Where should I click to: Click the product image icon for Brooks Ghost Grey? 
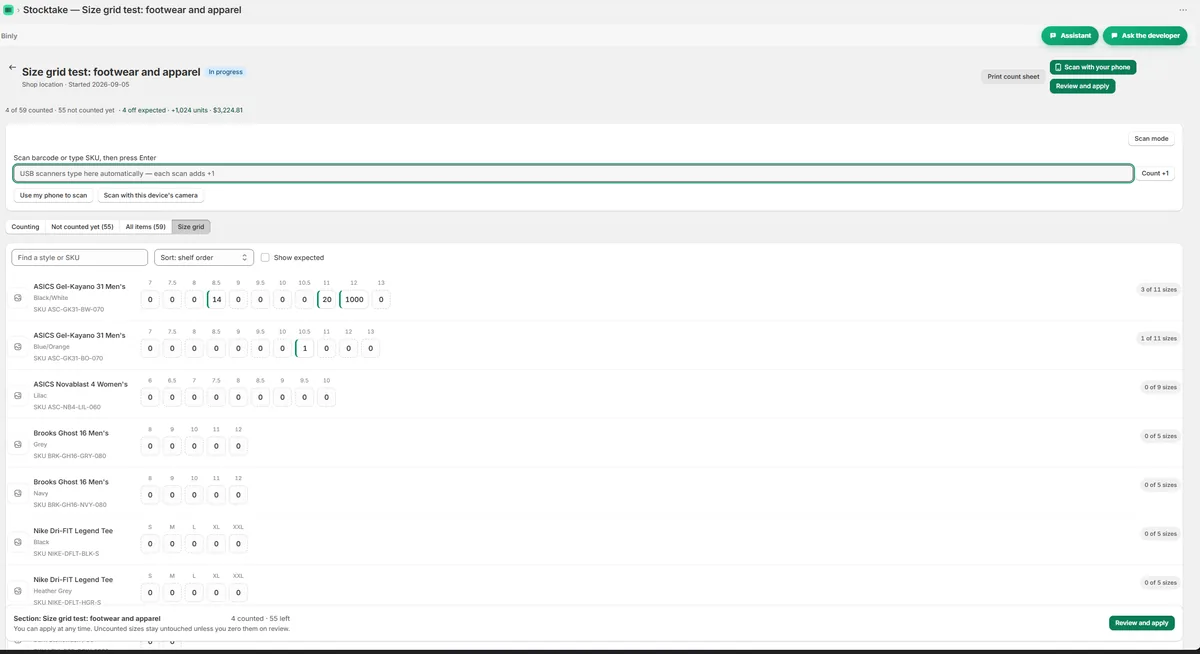click(18, 446)
